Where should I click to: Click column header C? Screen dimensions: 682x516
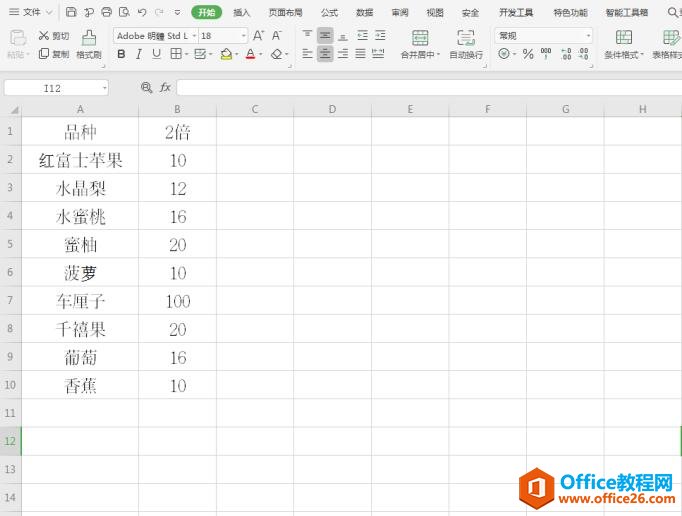click(x=255, y=109)
